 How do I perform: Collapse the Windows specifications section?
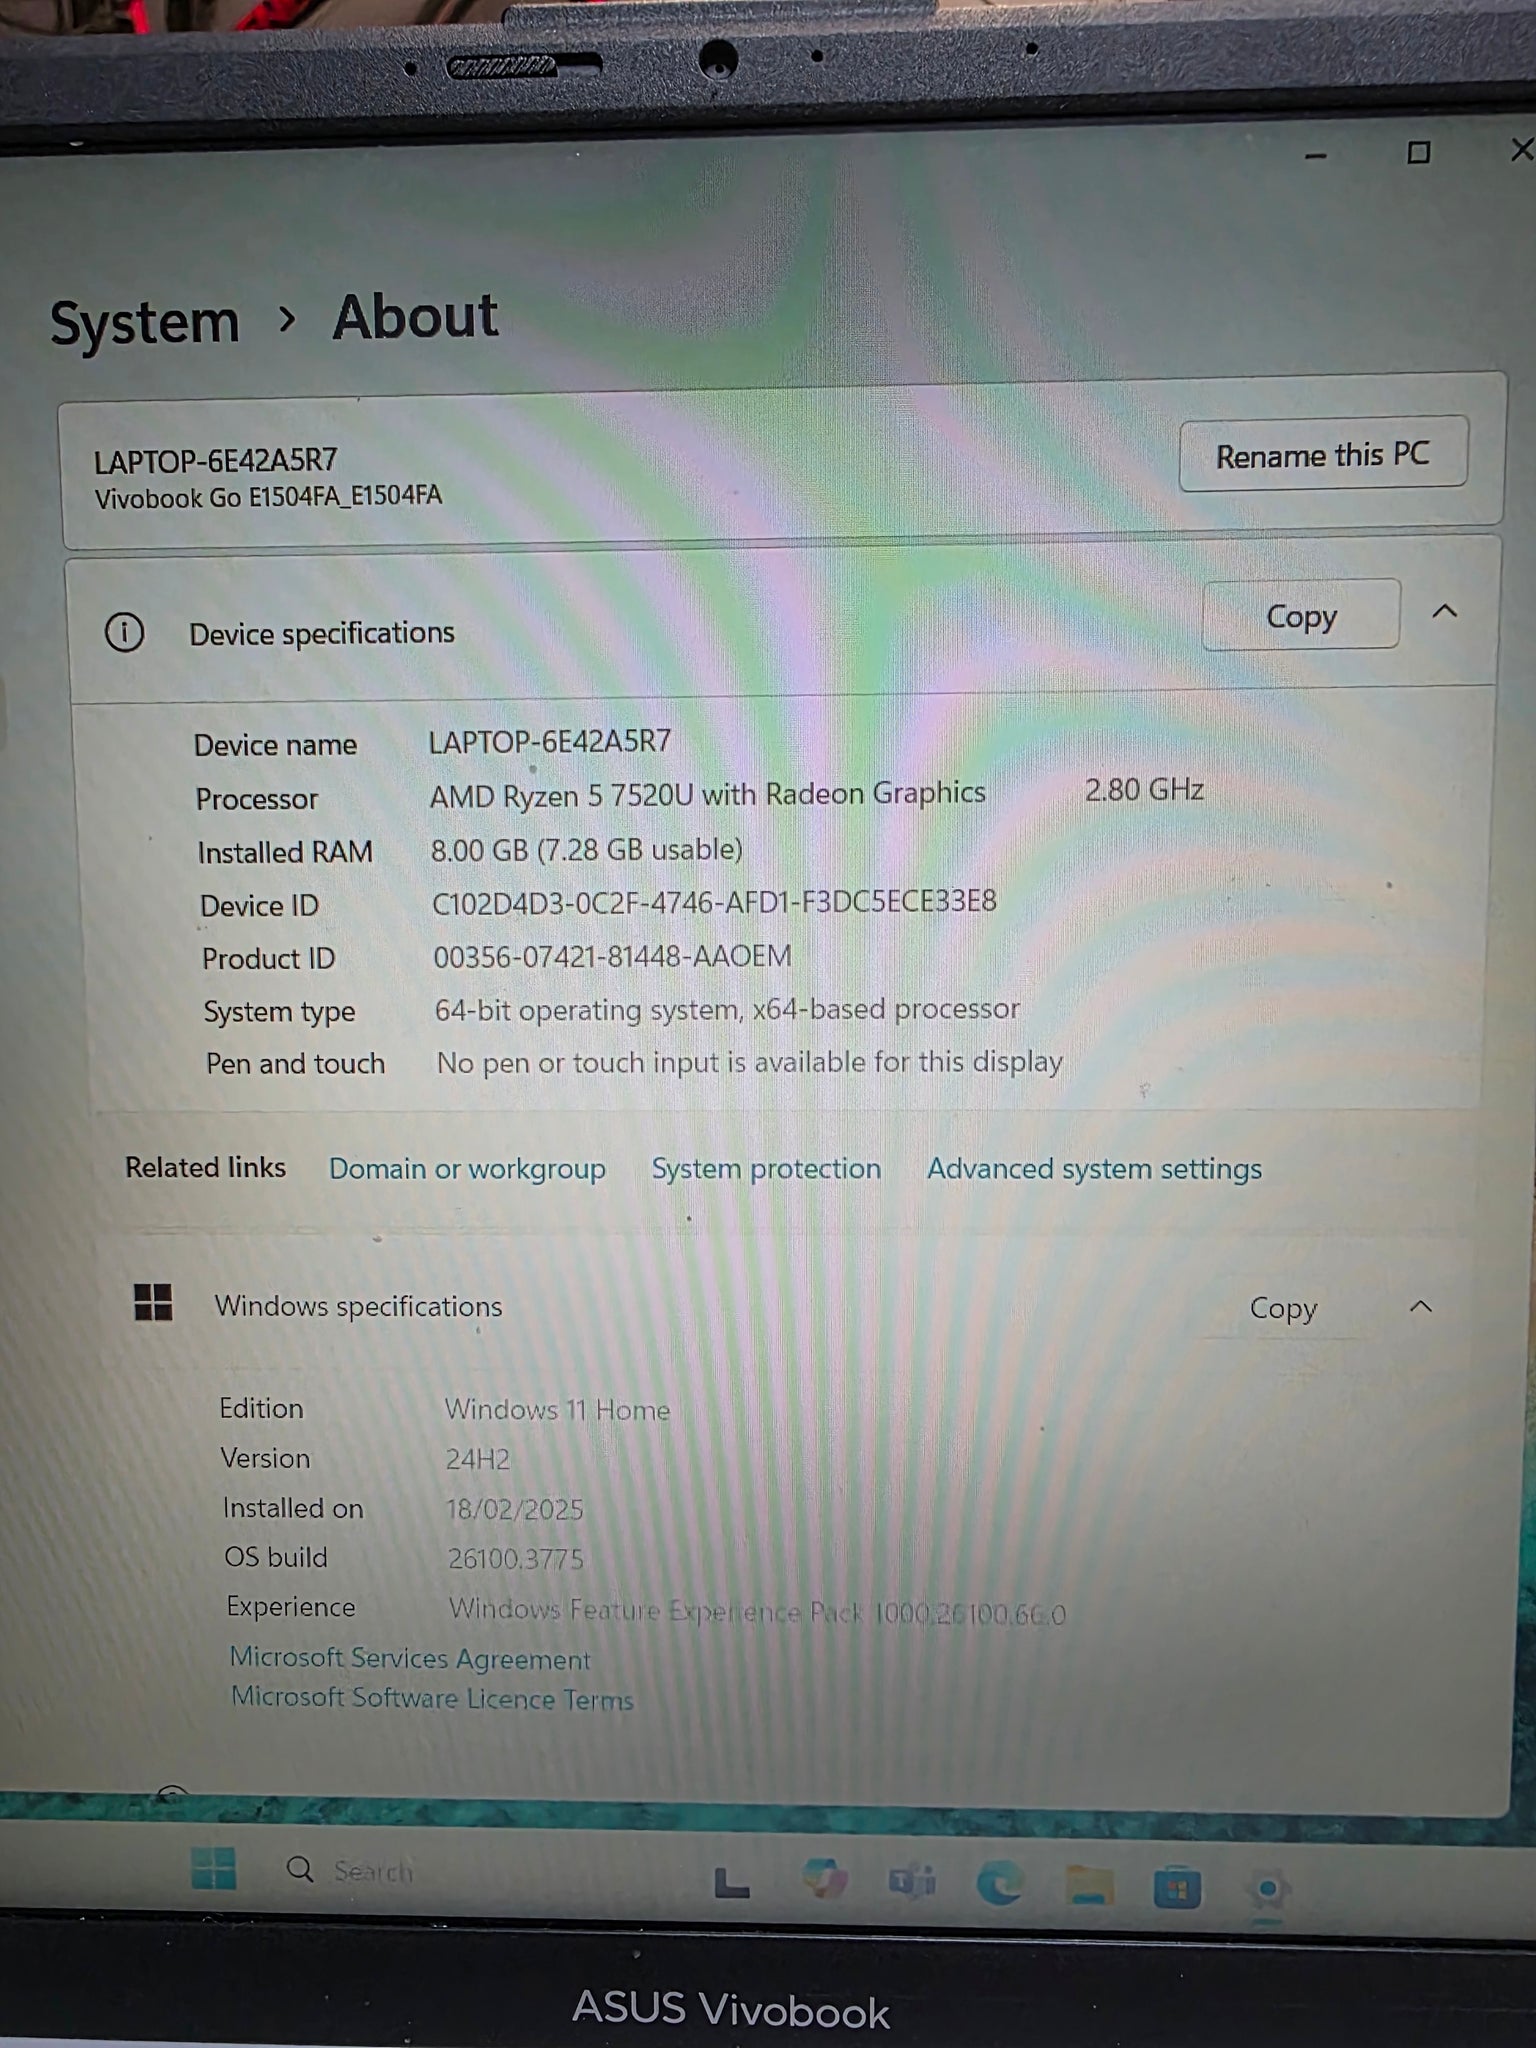point(1420,1307)
